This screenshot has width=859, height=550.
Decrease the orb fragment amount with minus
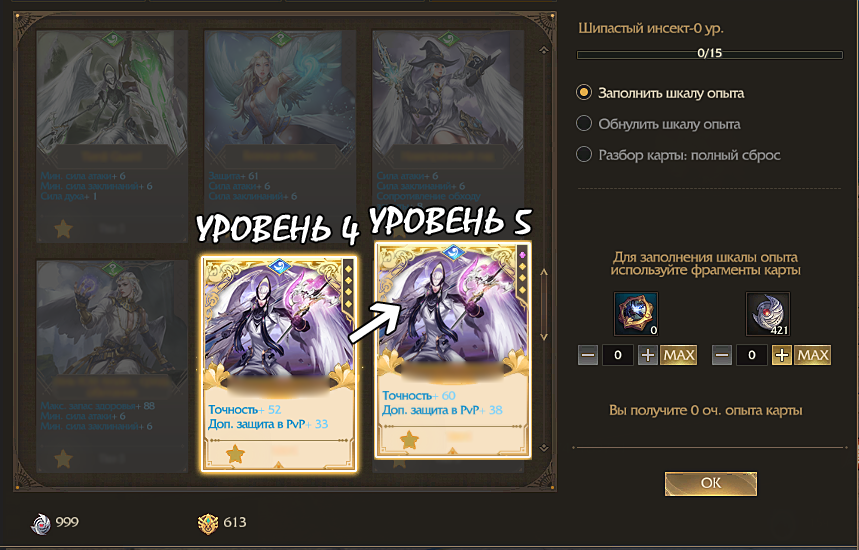coord(588,355)
